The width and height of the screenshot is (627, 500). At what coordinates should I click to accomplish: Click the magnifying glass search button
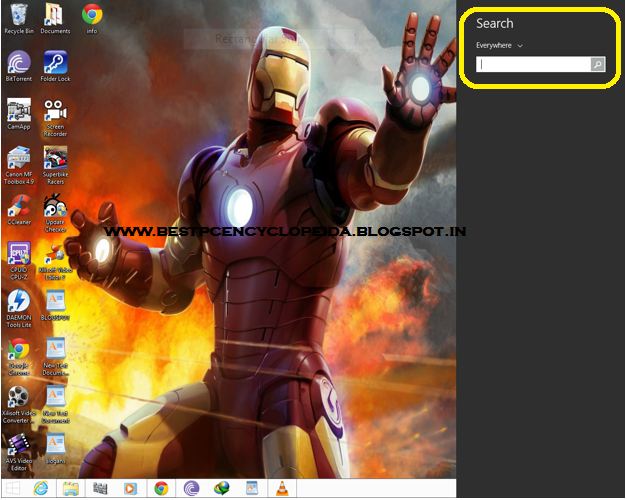pyautogui.click(x=598, y=64)
